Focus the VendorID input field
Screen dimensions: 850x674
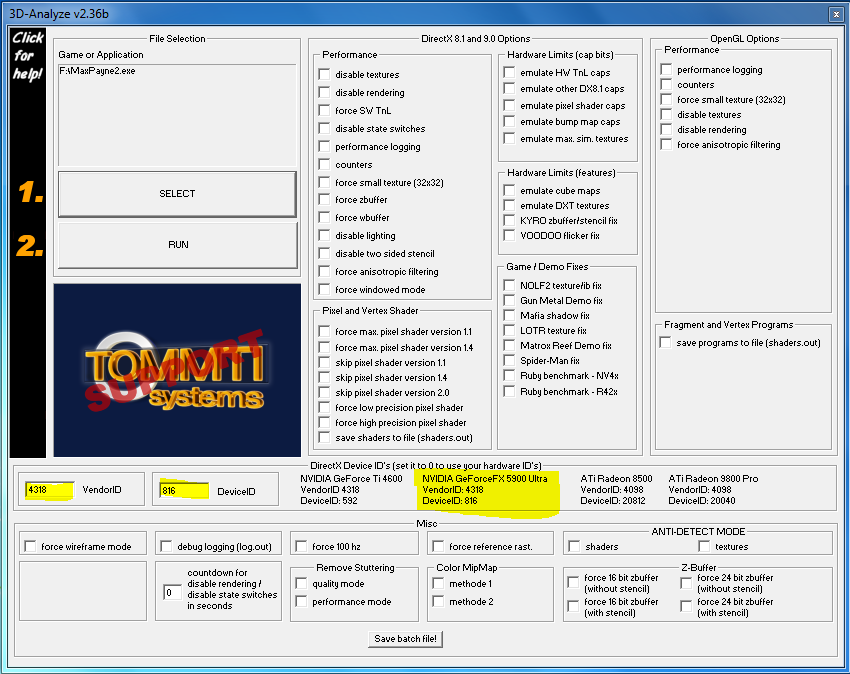pos(49,490)
